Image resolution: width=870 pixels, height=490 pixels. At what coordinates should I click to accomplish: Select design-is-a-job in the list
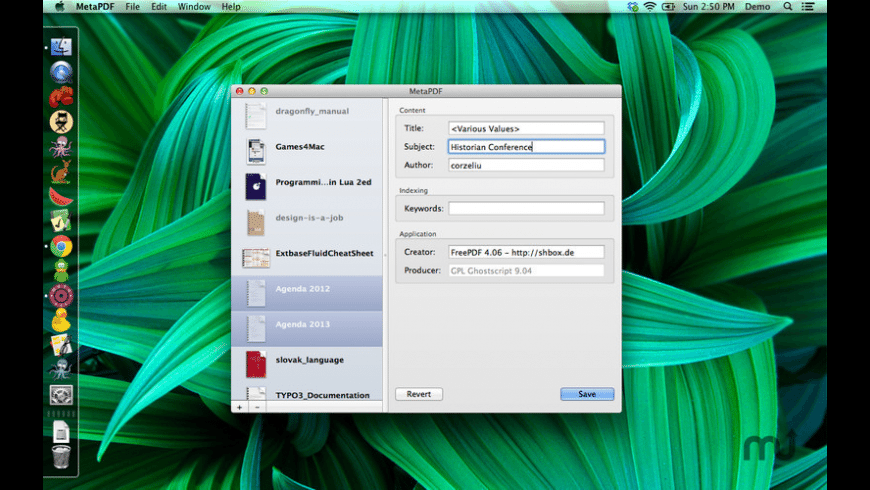pos(307,222)
